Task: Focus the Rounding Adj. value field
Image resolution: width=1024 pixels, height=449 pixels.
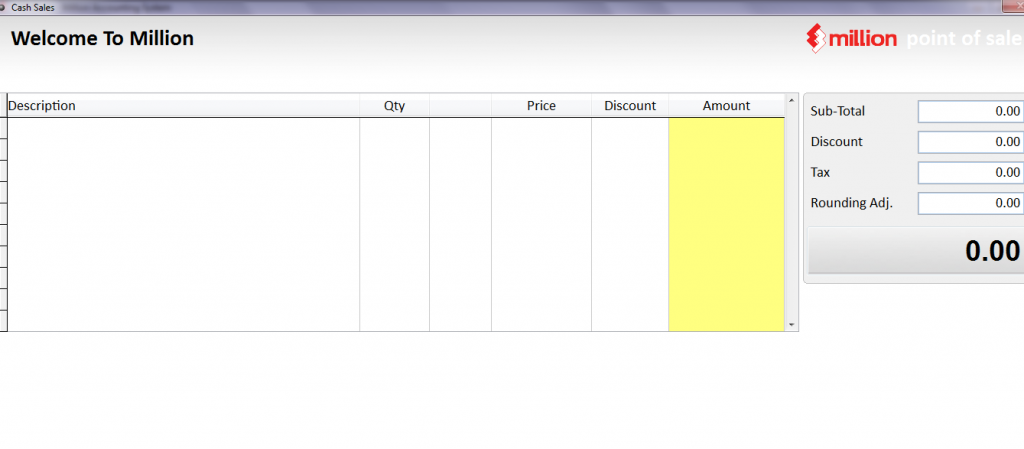Action: pyautogui.click(x=970, y=204)
